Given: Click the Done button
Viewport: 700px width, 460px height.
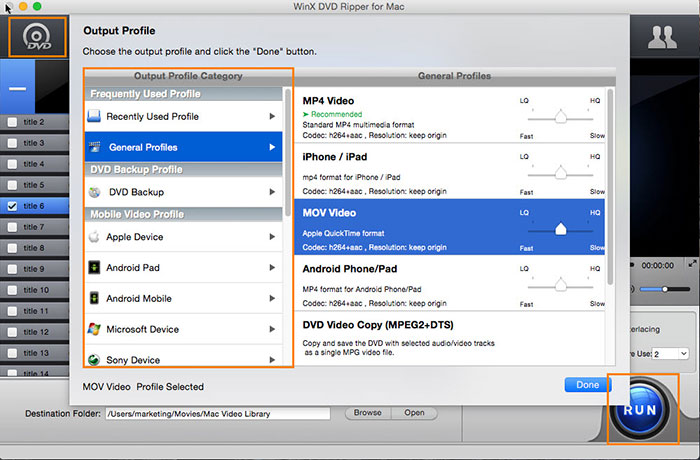Looking at the screenshot, I should tap(587, 385).
